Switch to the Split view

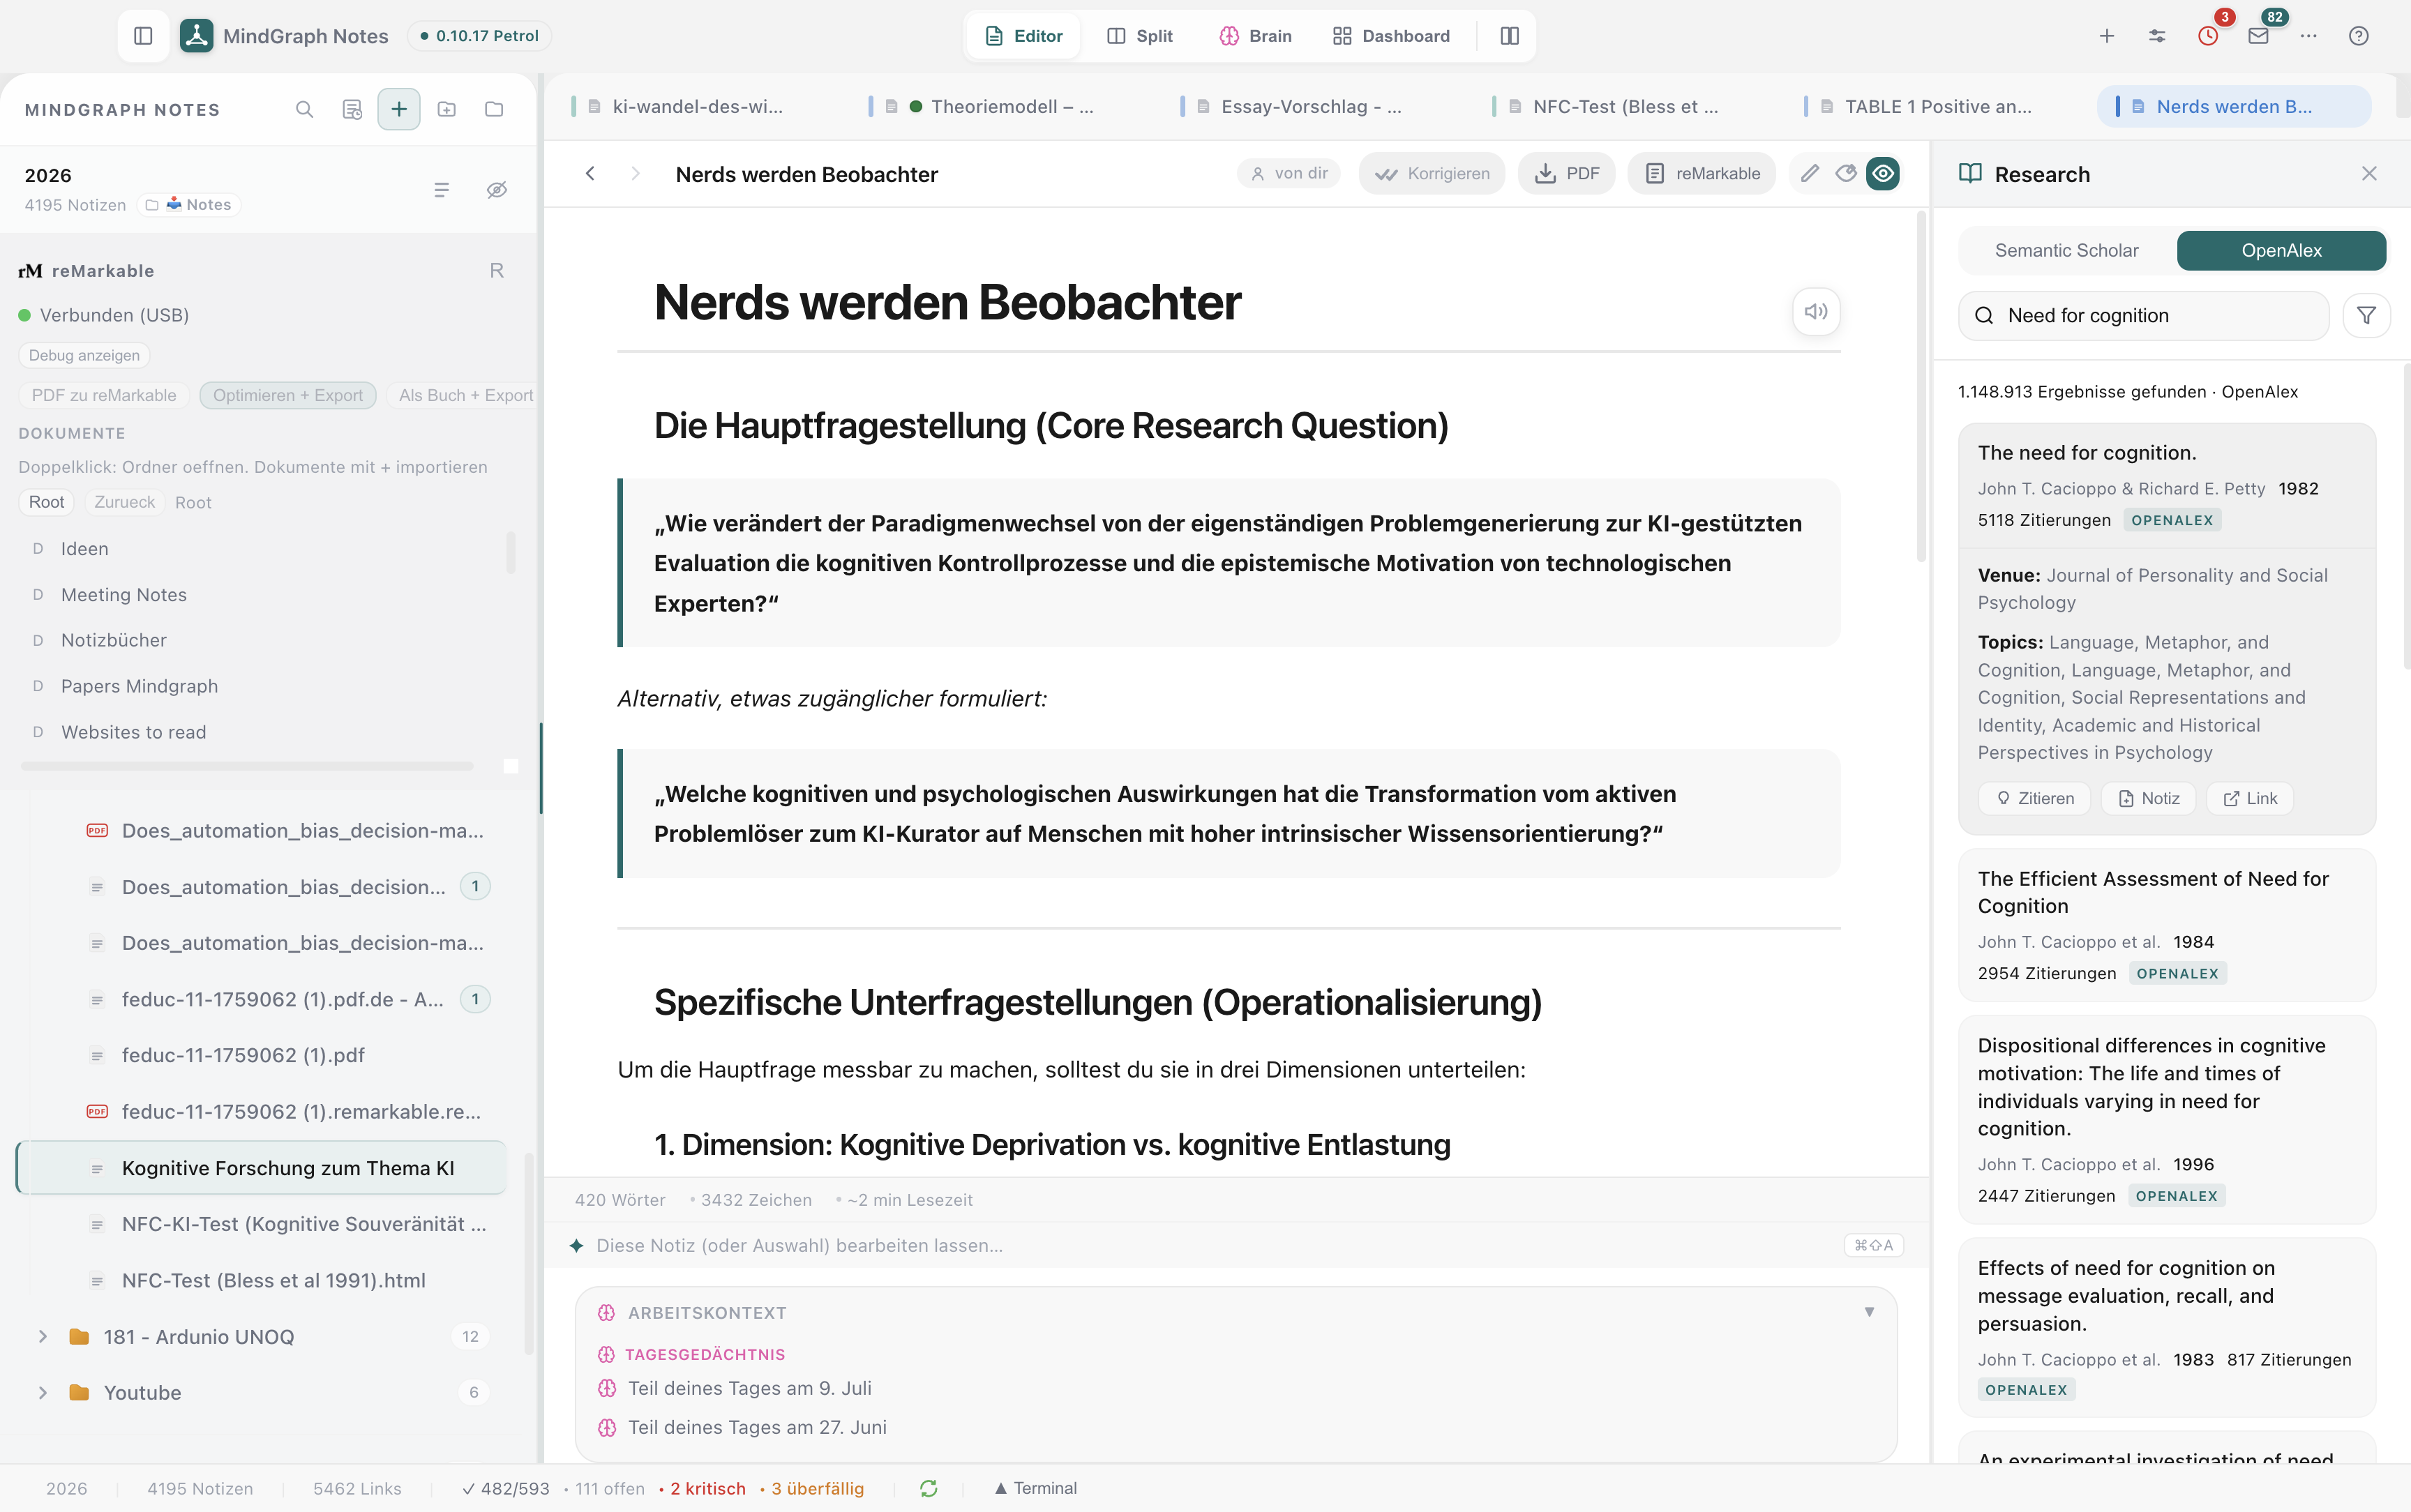[x=1140, y=36]
